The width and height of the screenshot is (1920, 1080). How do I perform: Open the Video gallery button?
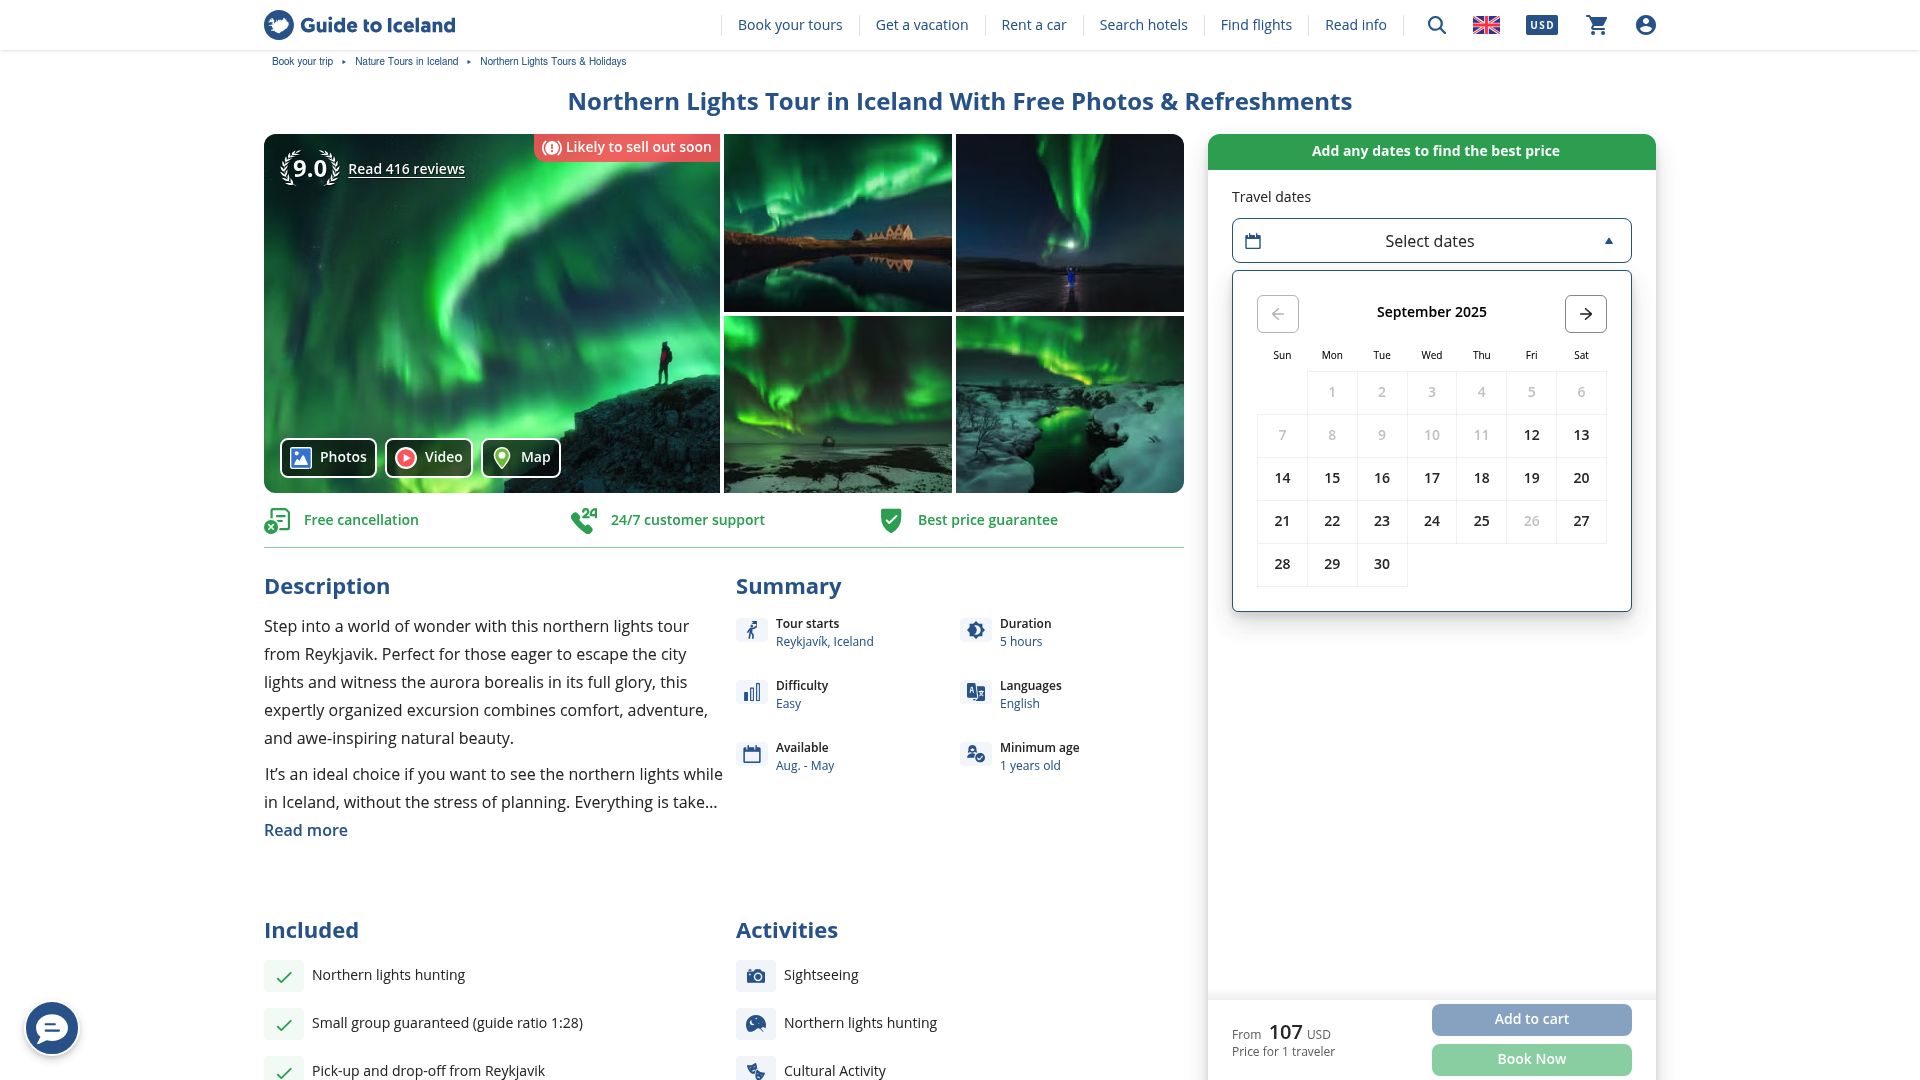tap(428, 458)
